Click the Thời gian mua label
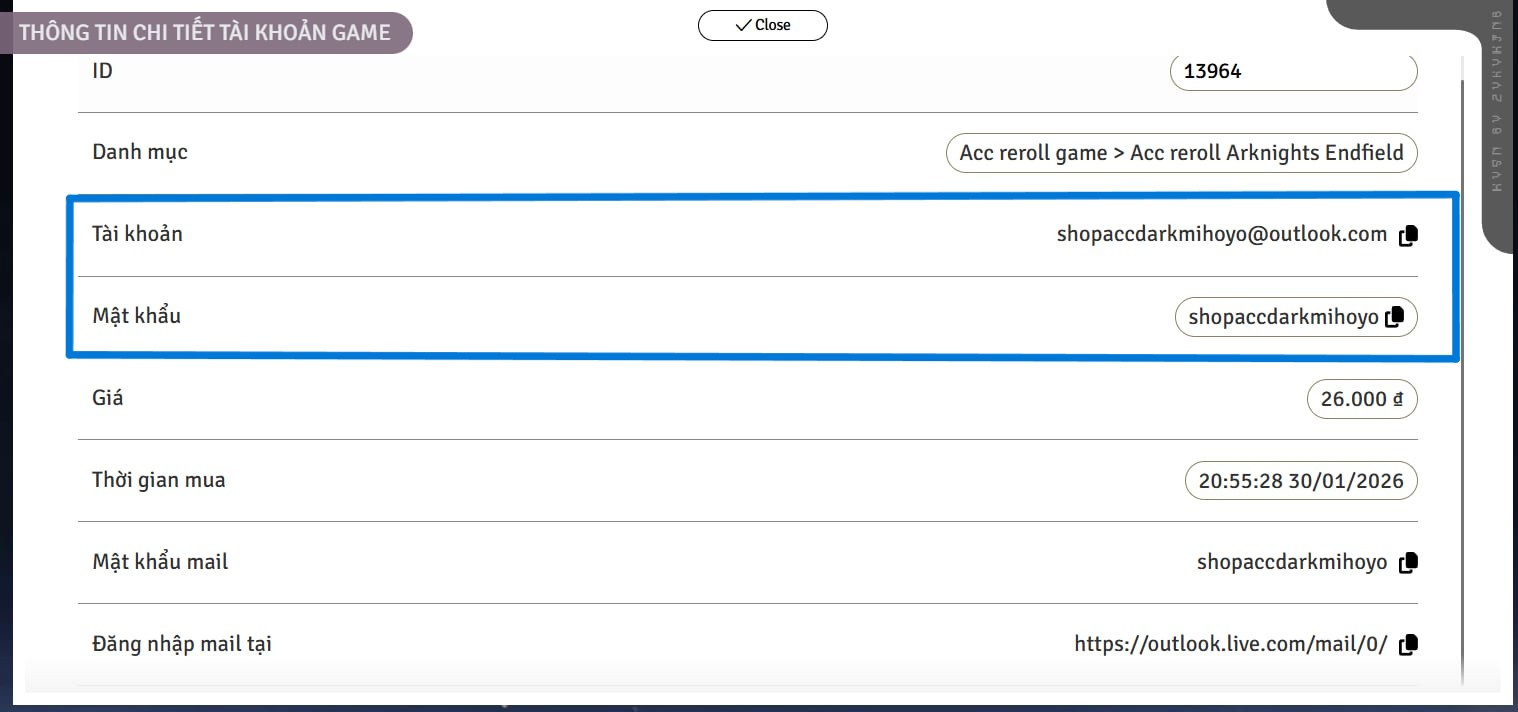This screenshot has width=1518, height=712. click(x=158, y=480)
